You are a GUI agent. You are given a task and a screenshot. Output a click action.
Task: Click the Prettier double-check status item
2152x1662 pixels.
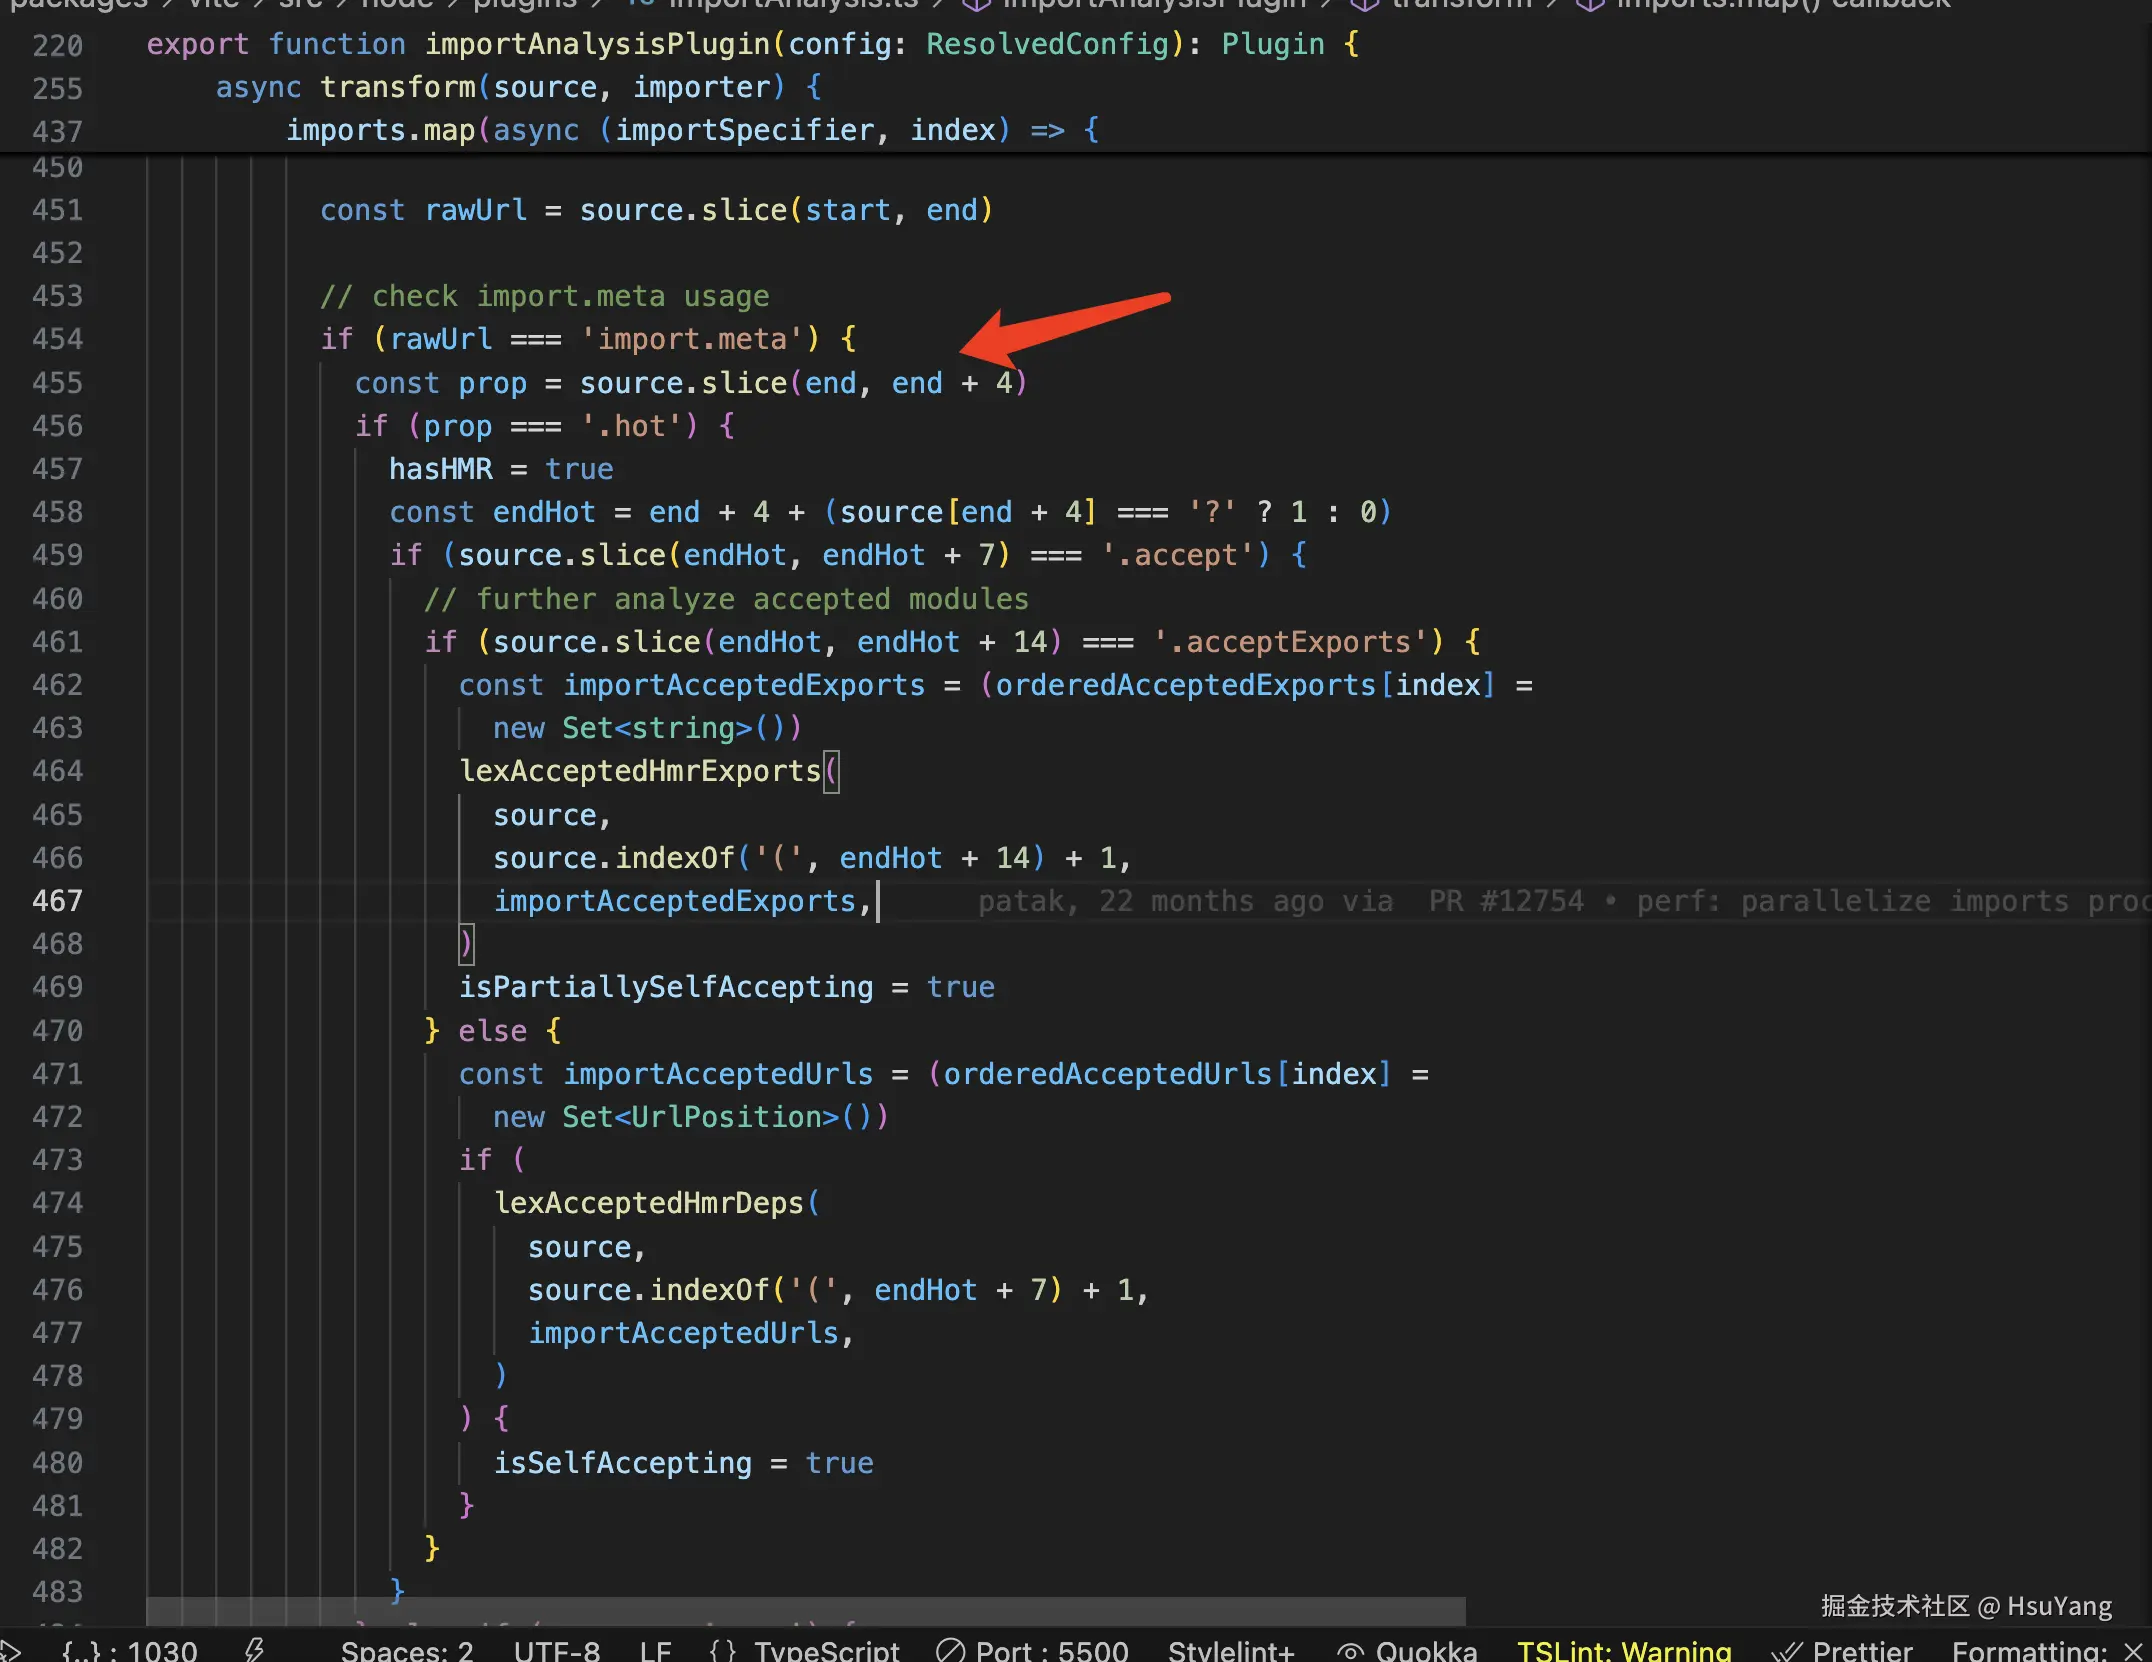tap(1842, 1650)
